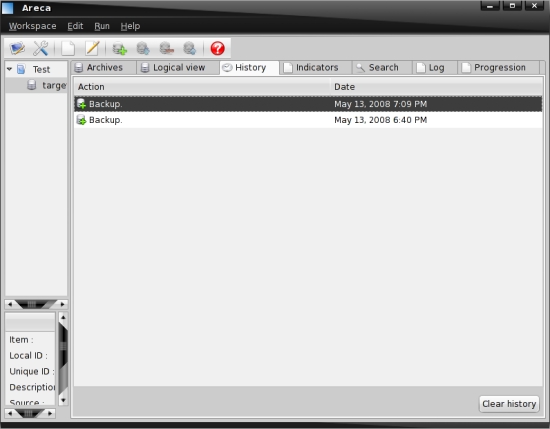Open the Workspace menu
Screen dimensions: 550x429
[x=32, y=26]
